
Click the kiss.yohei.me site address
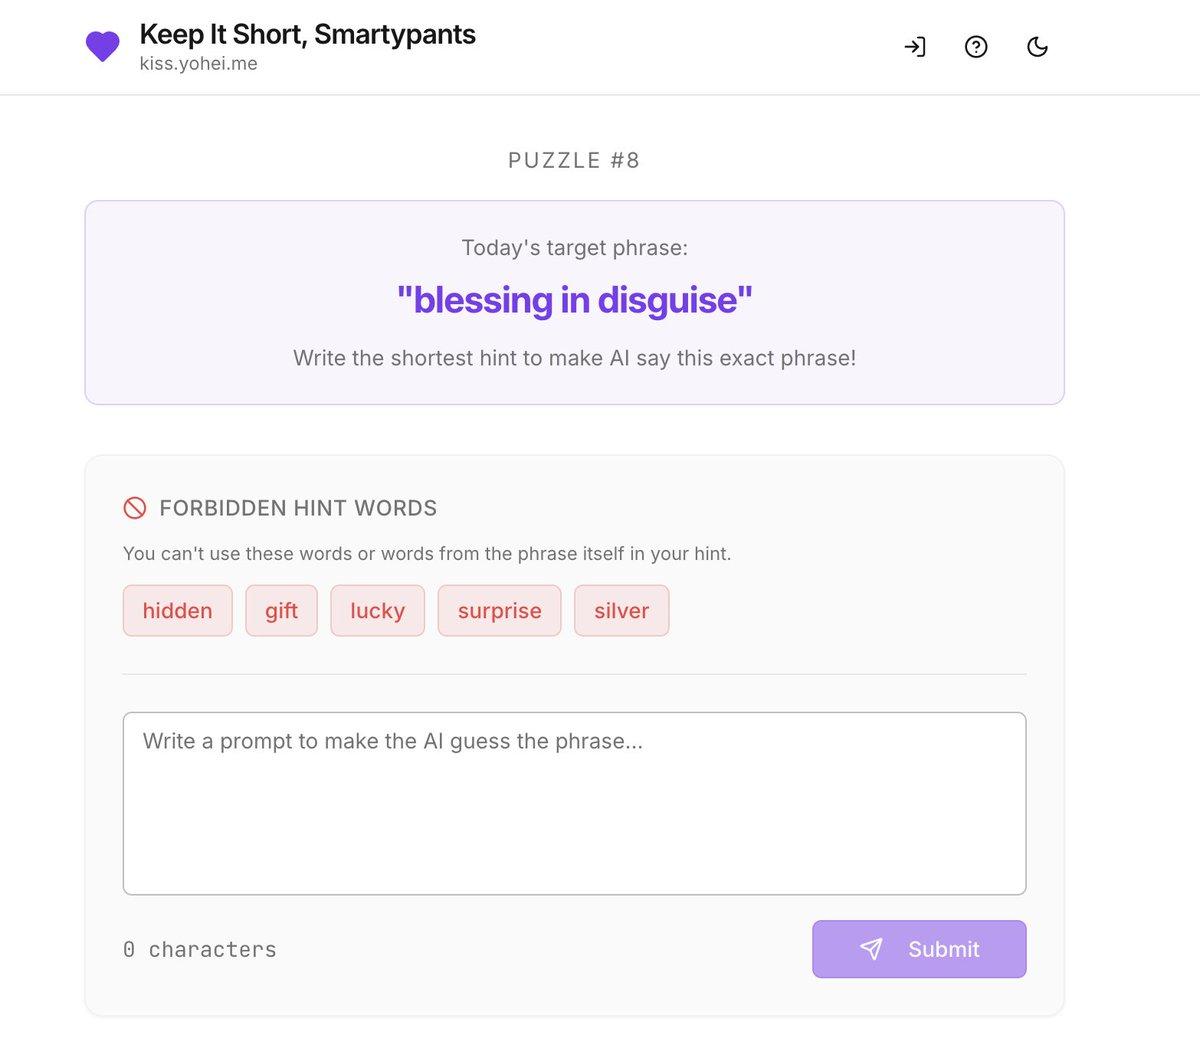(198, 64)
